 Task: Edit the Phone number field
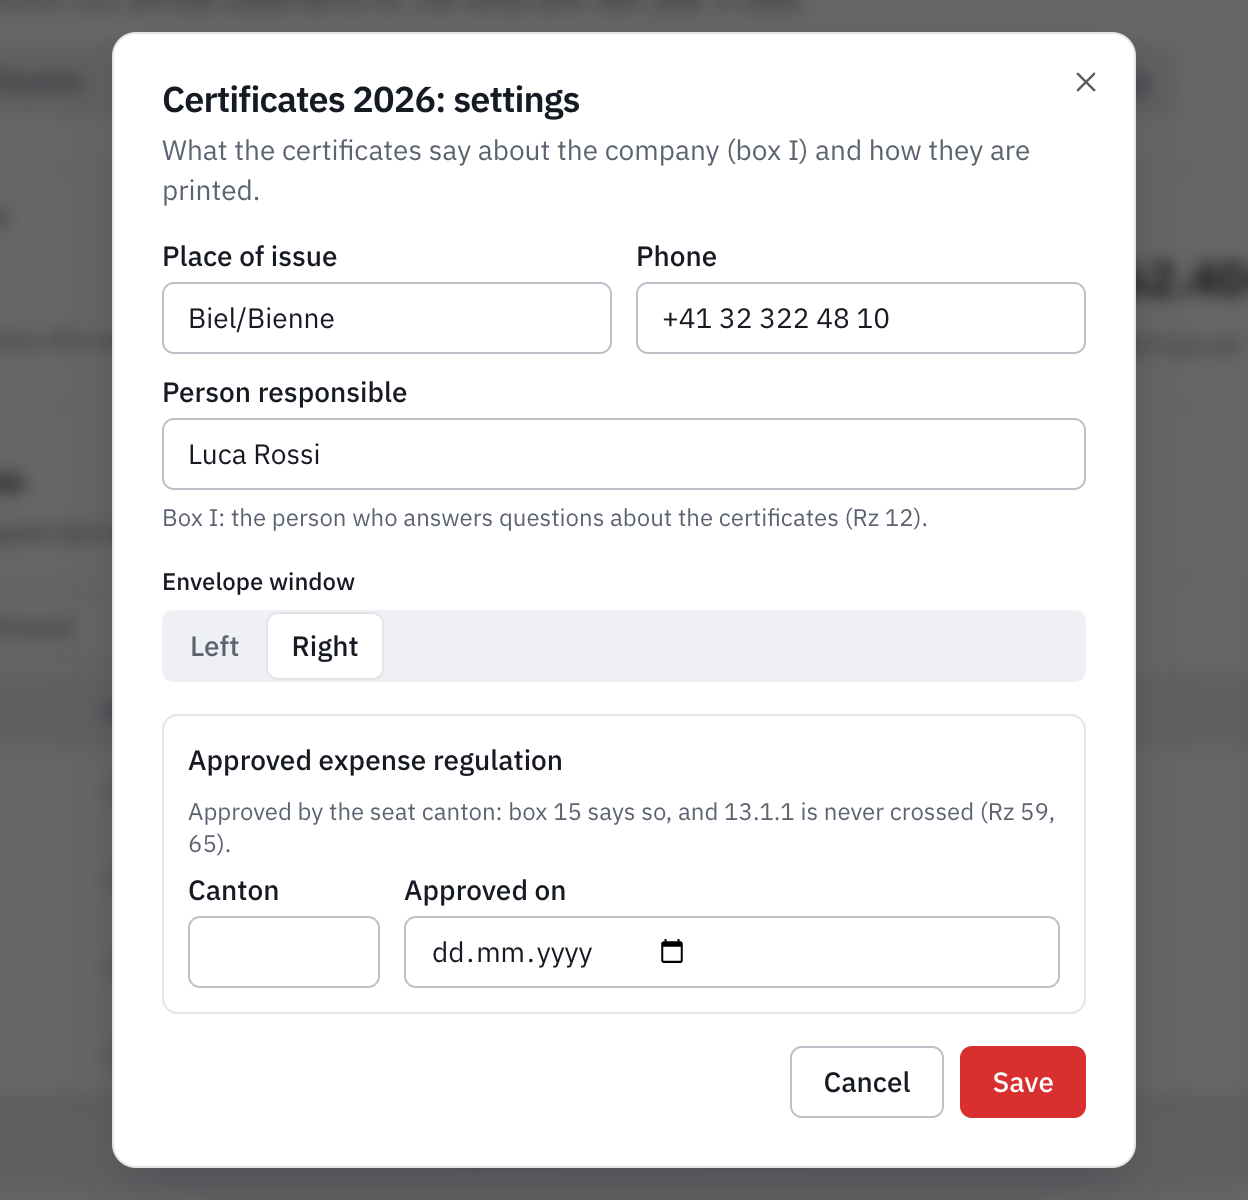coord(861,318)
